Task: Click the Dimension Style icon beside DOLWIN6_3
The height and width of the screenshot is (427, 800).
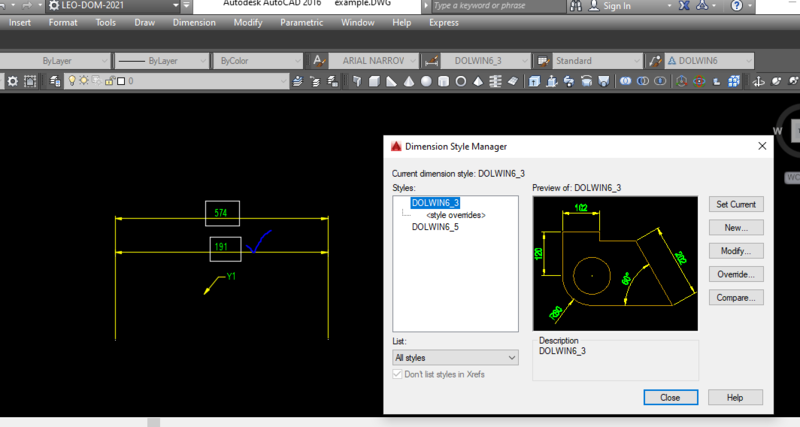Action: (432, 60)
